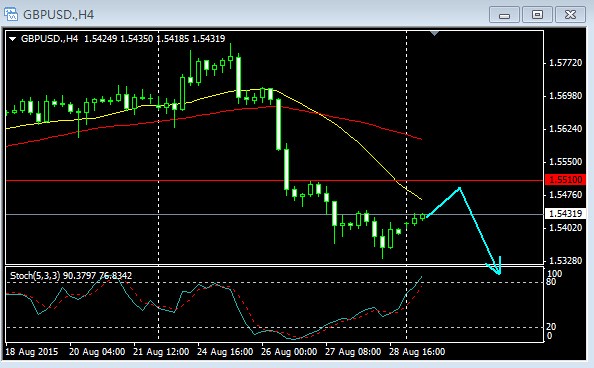Image resolution: width=594 pixels, height=368 pixels.
Task: Click the chart window icon beside GBPUSD.,H4 title
Action: [x=11, y=14]
